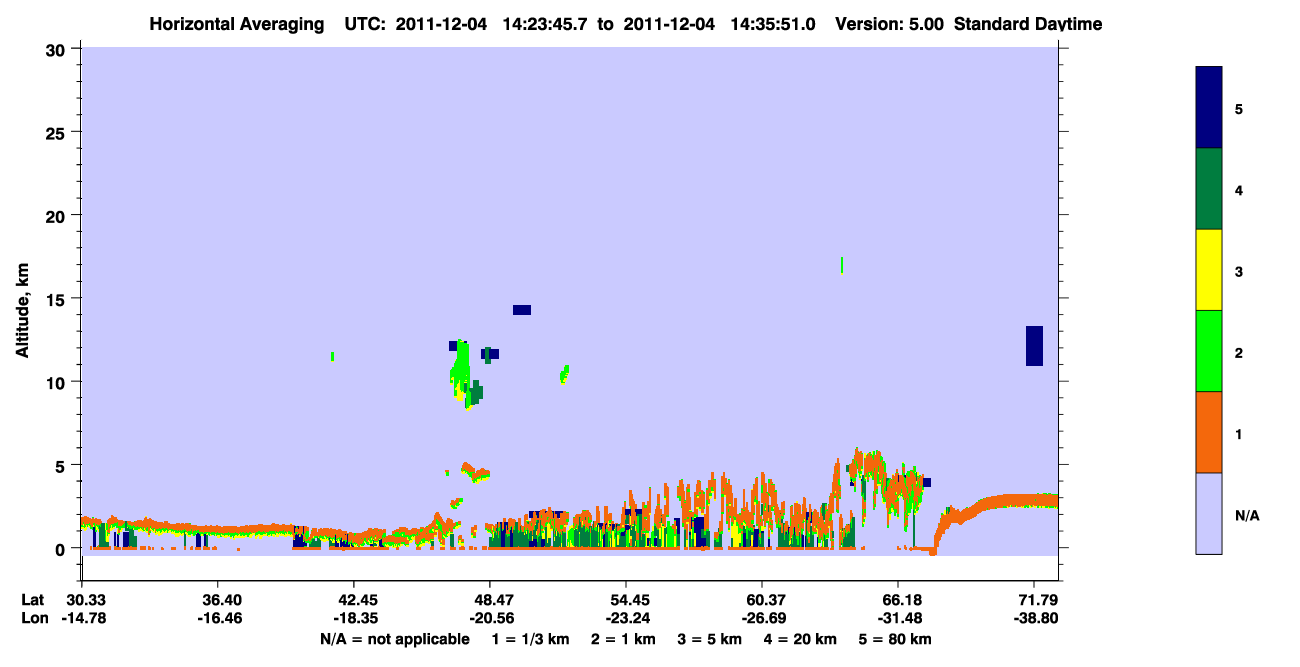Screen dimensions: 1300x667
Task: Click the y-axis tick label 30
Action: coord(58,49)
